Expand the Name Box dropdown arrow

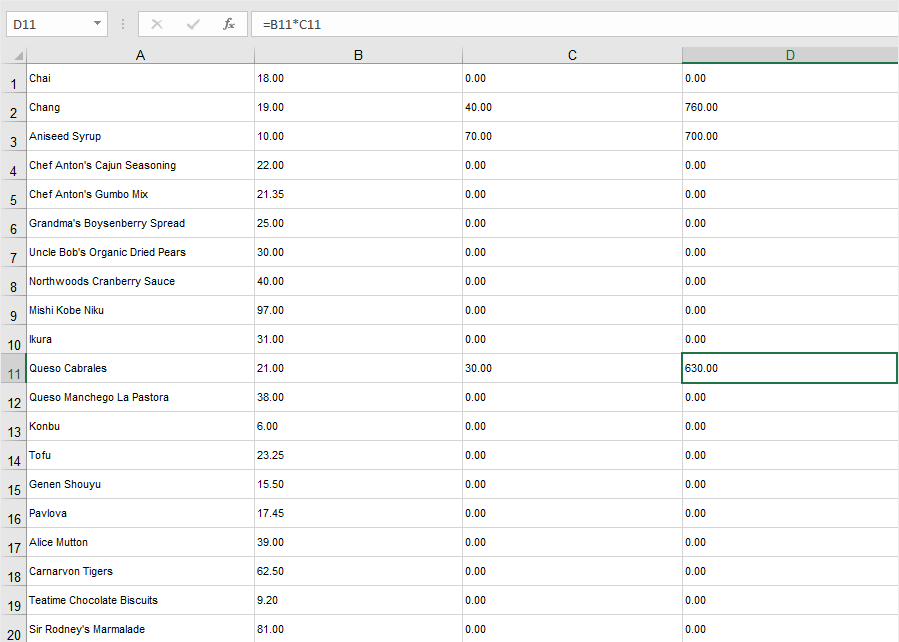97,24
